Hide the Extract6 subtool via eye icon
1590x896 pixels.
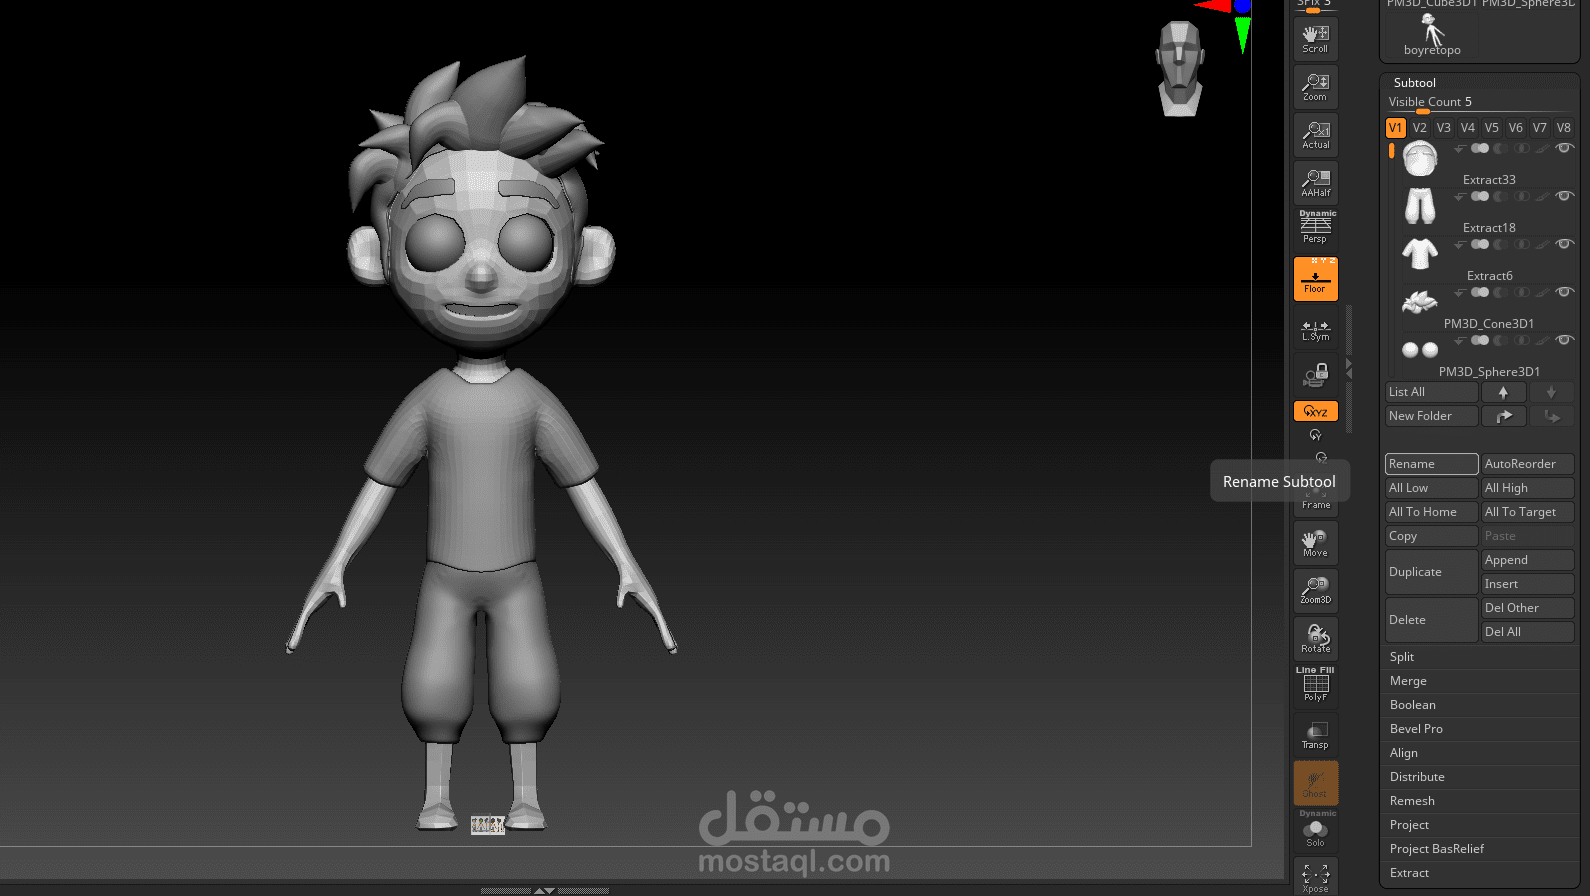[1565, 244]
